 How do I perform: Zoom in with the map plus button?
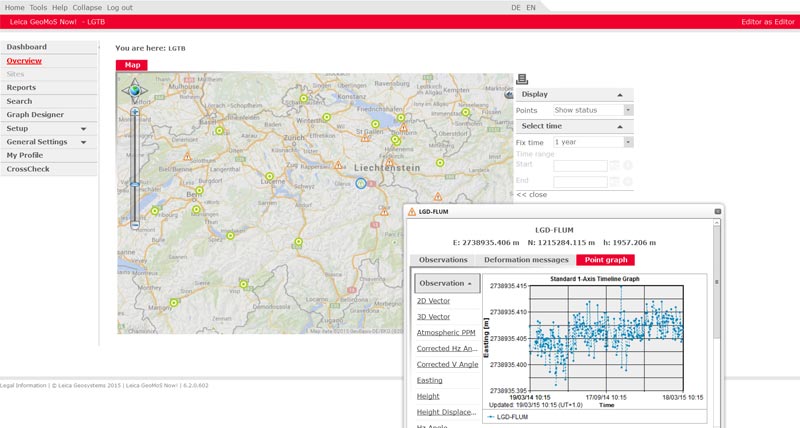134,112
